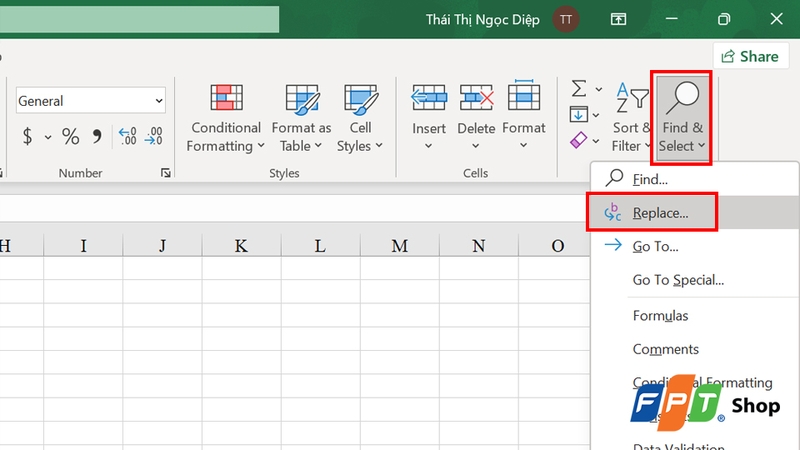800x450 pixels.
Task: Open Sort & Filter menu
Action: (631, 117)
